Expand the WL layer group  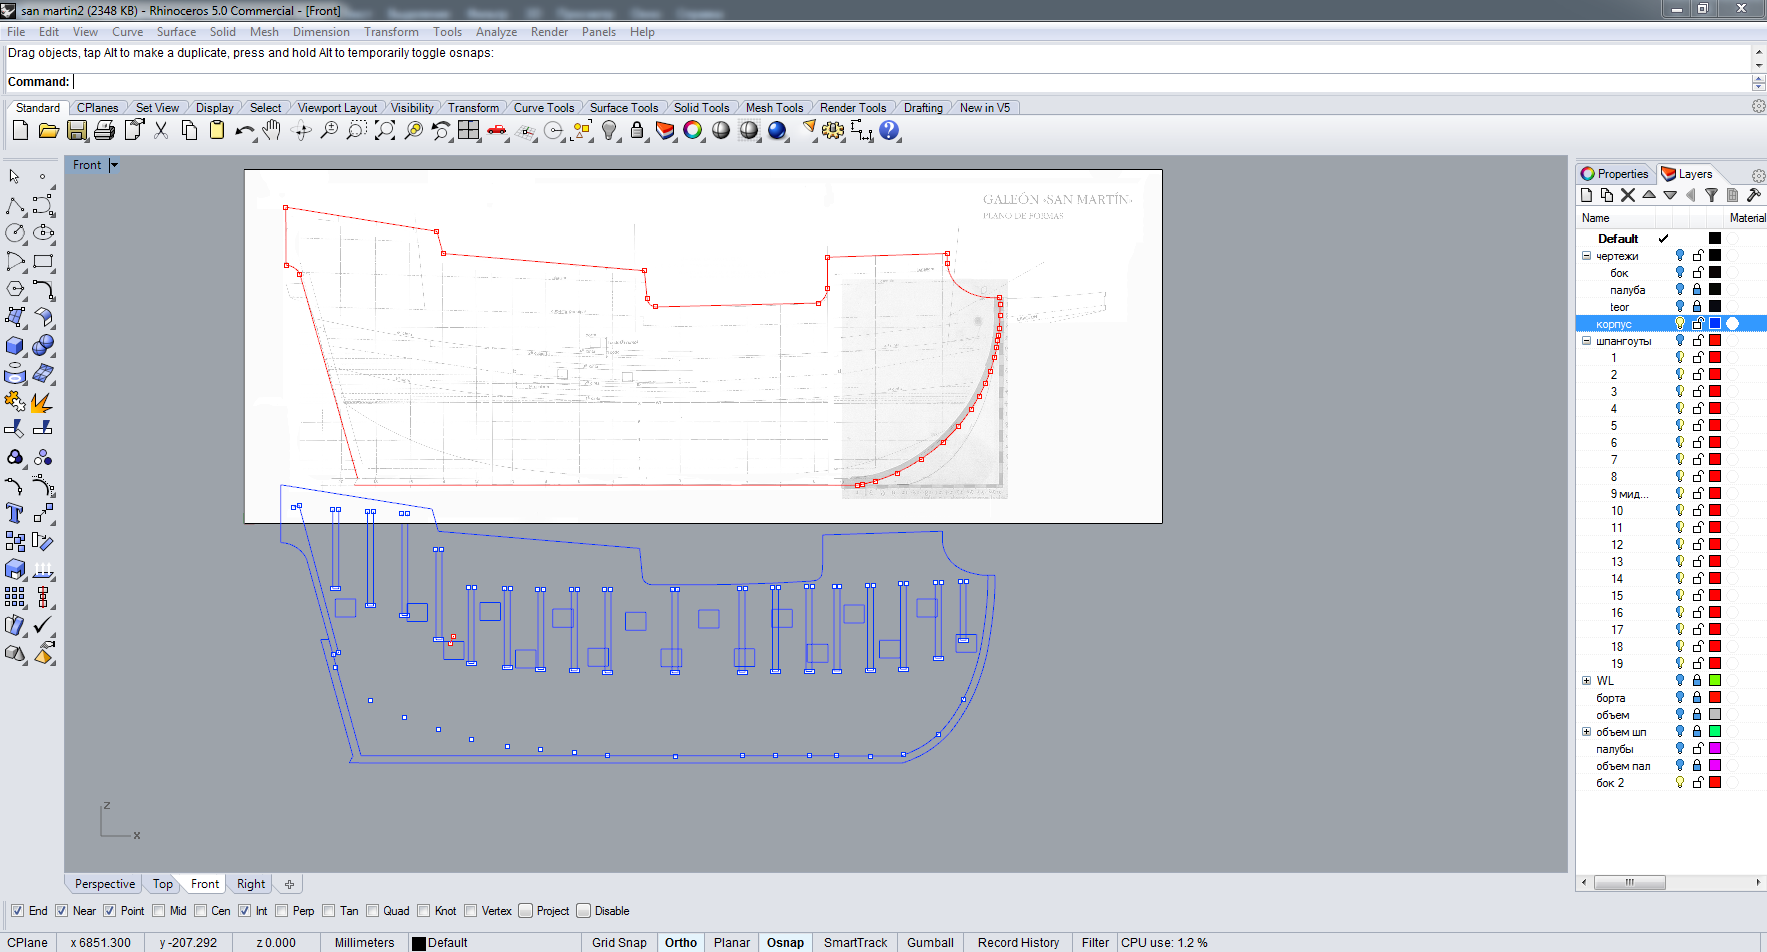click(x=1586, y=681)
